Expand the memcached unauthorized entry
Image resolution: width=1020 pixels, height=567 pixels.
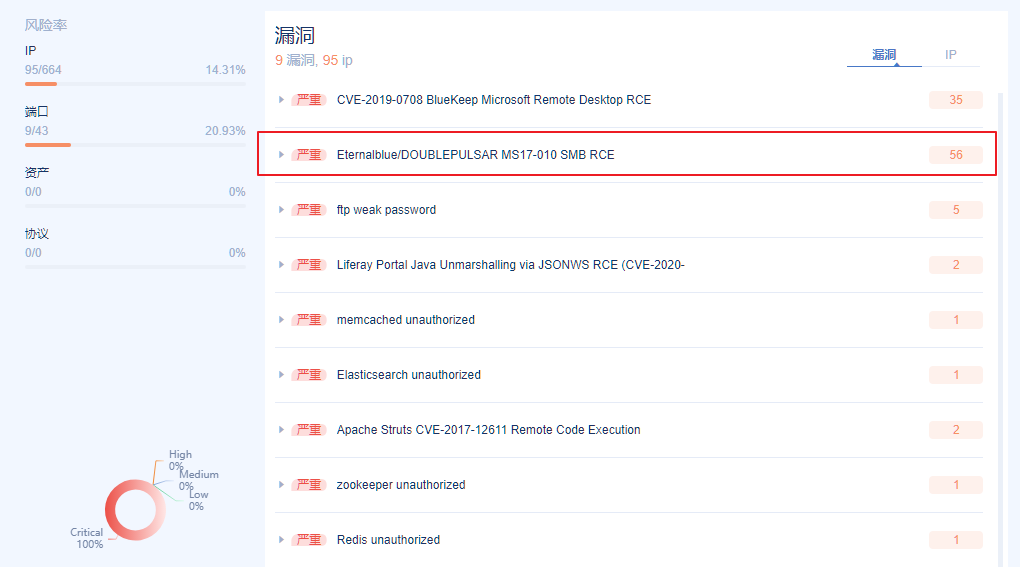click(281, 320)
